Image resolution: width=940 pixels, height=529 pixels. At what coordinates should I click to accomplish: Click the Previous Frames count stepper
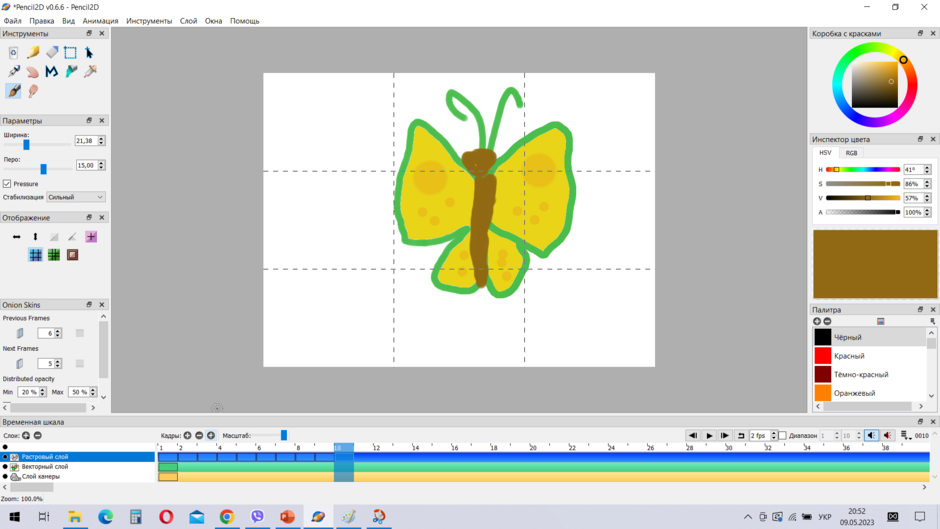click(58, 333)
